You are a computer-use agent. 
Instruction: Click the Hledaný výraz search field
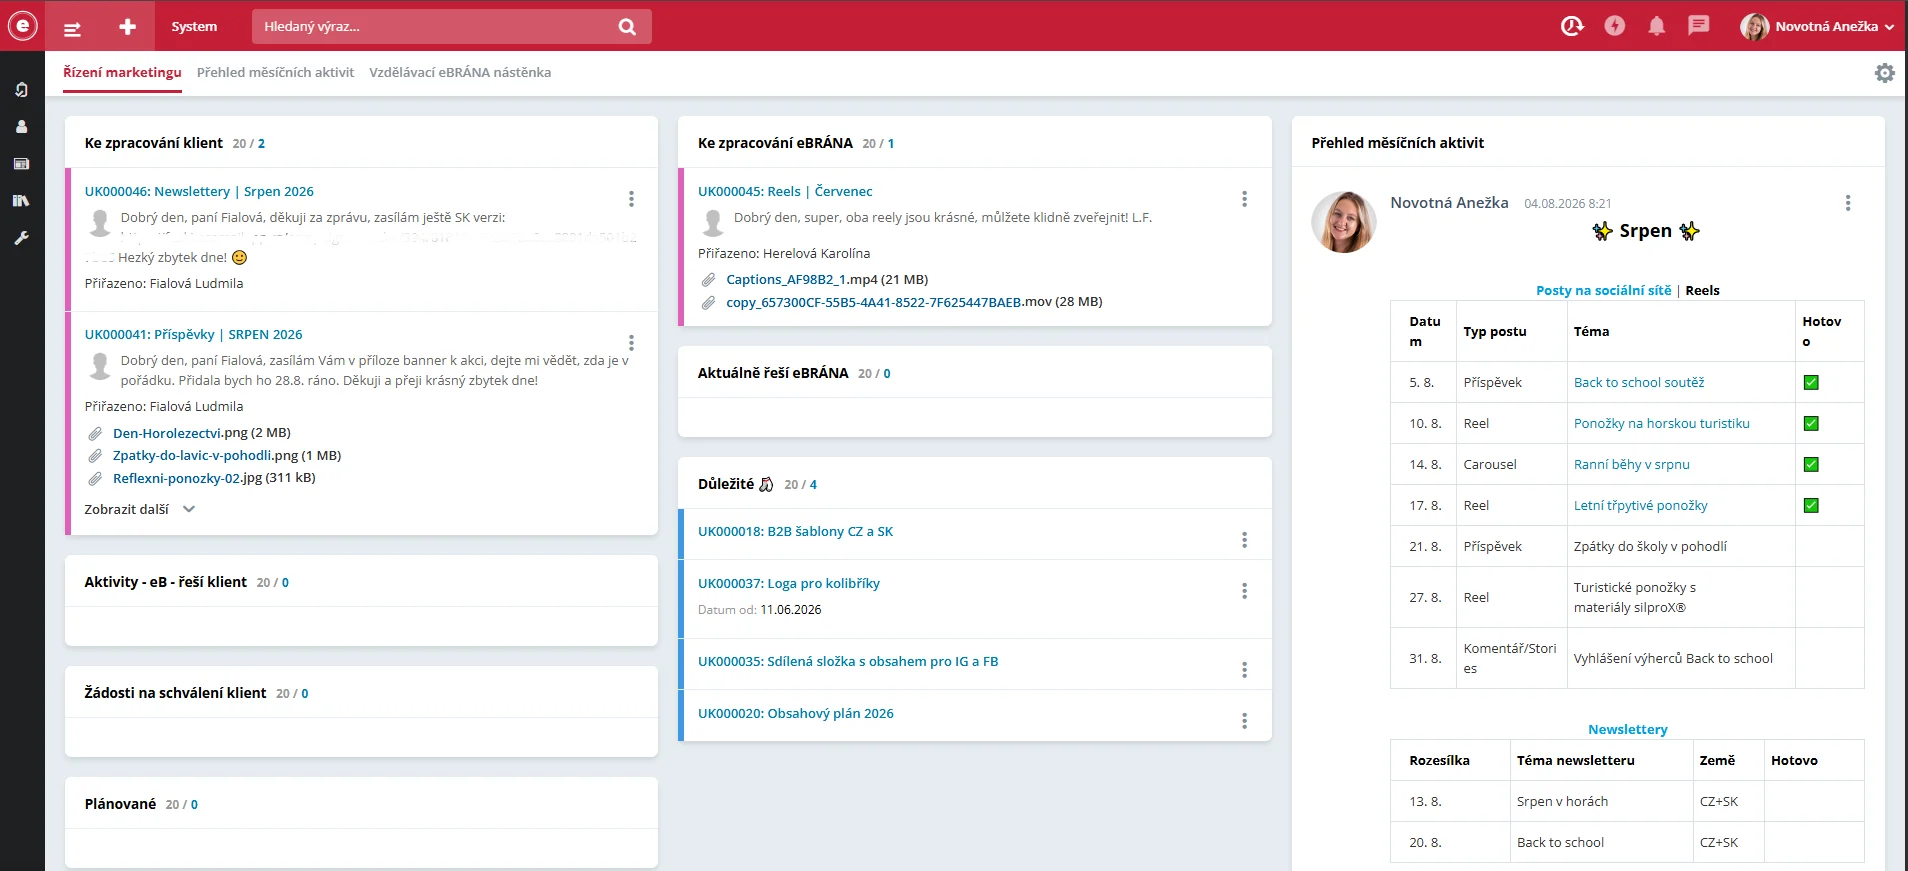point(435,27)
